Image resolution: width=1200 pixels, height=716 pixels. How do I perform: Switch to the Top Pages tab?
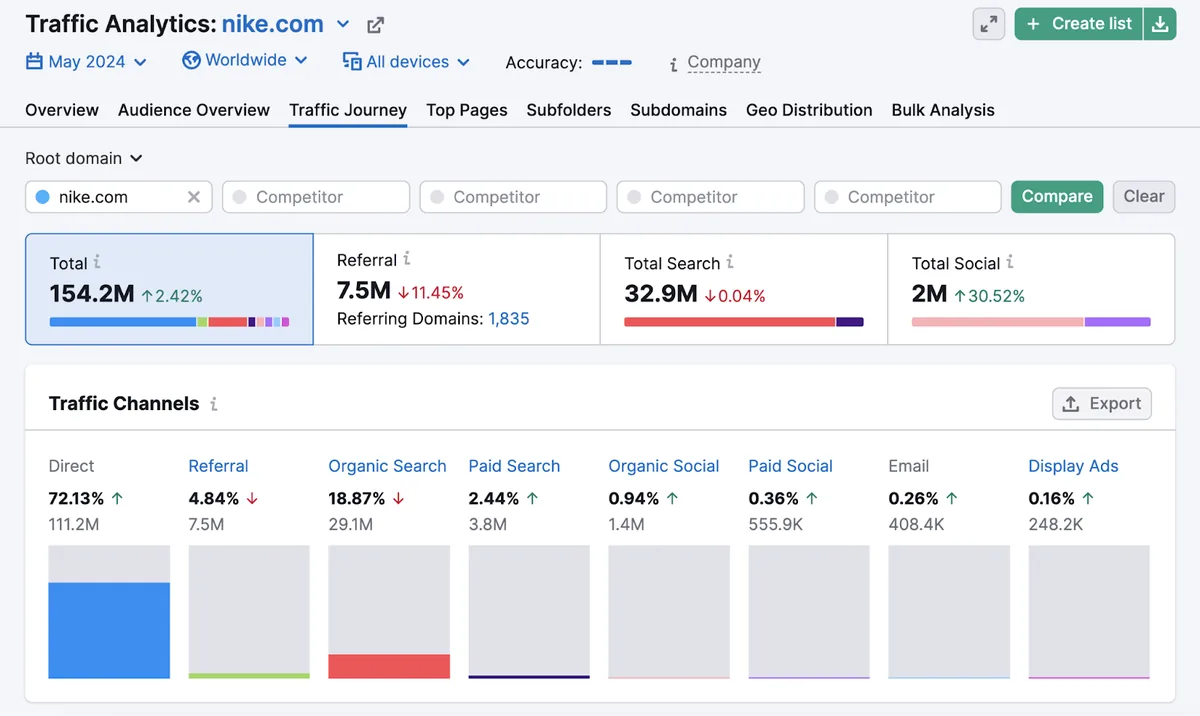pyautogui.click(x=467, y=110)
